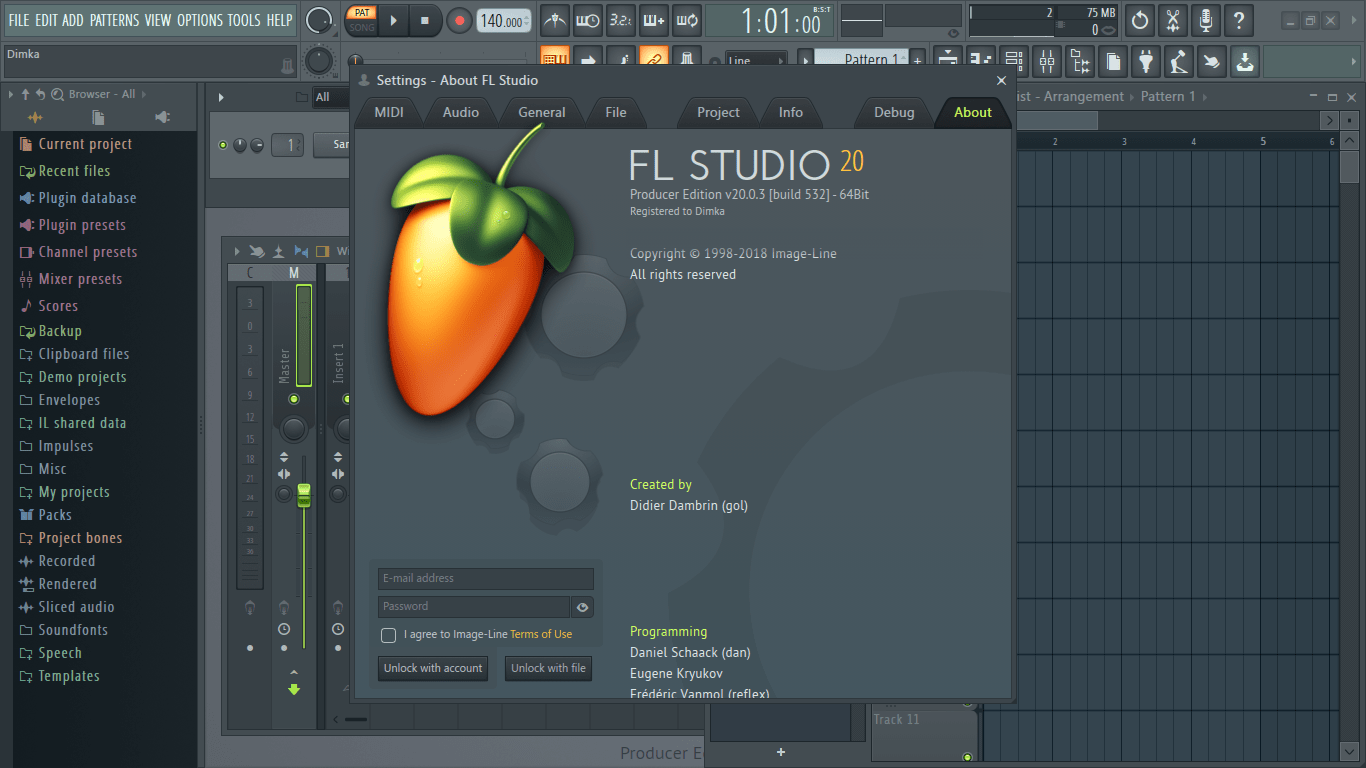Switch to the Audio settings tab
This screenshot has width=1366, height=768.
tap(461, 112)
